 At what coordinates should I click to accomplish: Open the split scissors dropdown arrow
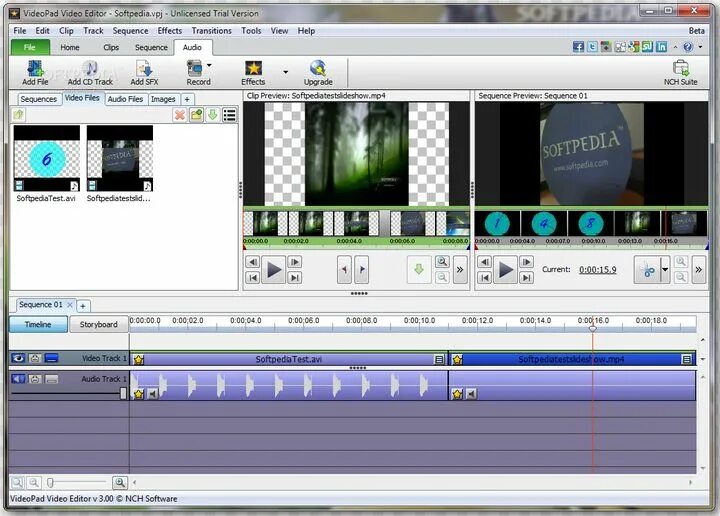click(x=665, y=269)
